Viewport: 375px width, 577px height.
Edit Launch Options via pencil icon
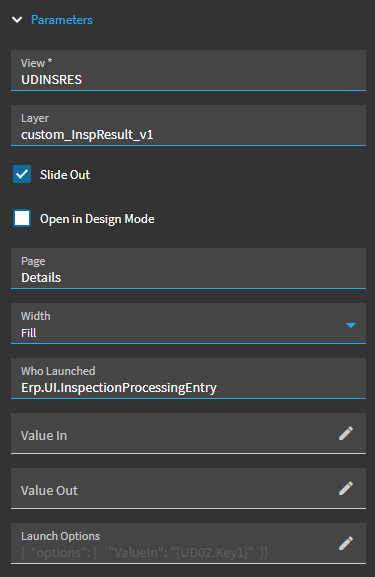[346, 543]
